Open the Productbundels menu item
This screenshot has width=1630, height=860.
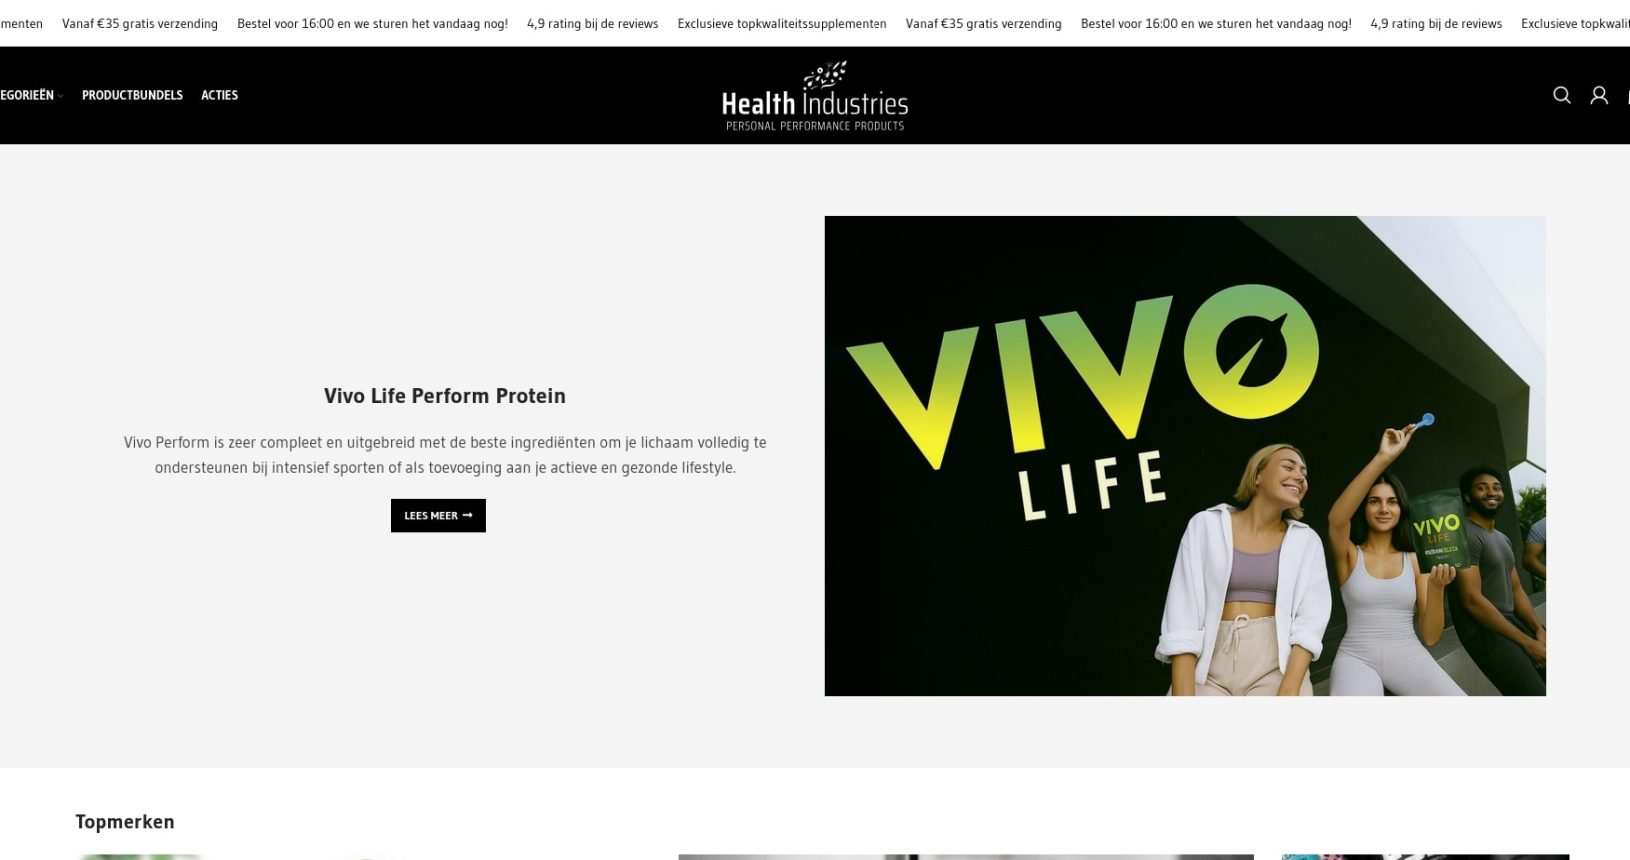tap(132, 95)
